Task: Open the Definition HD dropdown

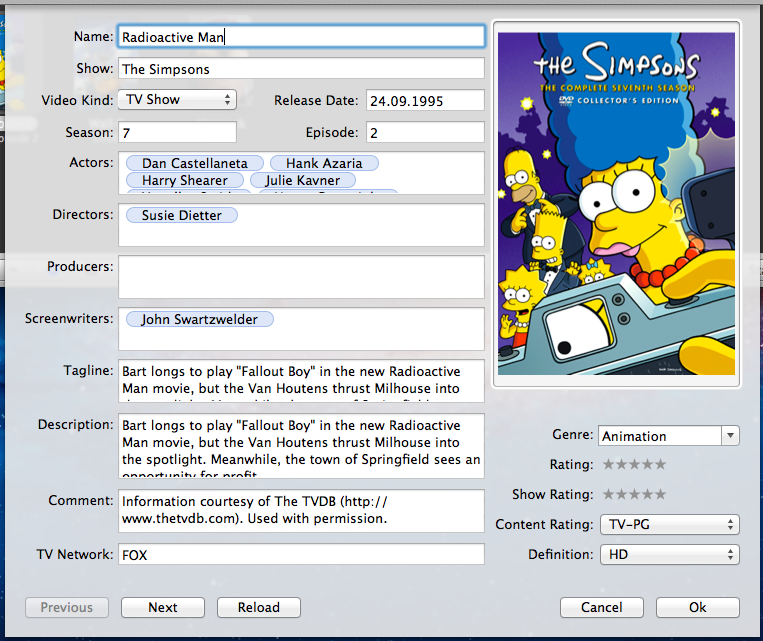Action: pos(670,554)
